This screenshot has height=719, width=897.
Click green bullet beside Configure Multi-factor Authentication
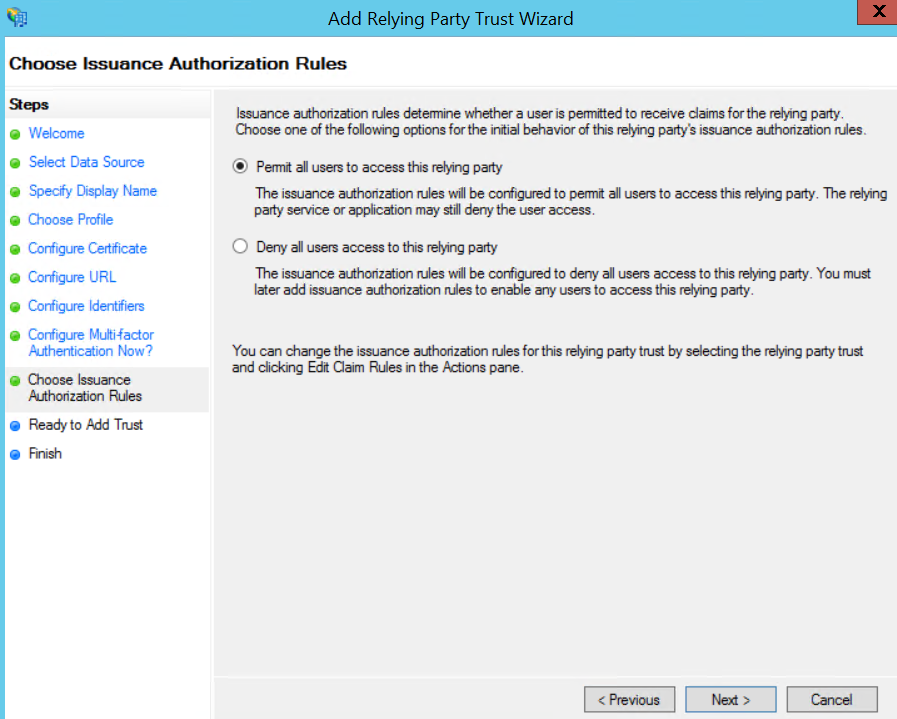[x=15, y=336]
